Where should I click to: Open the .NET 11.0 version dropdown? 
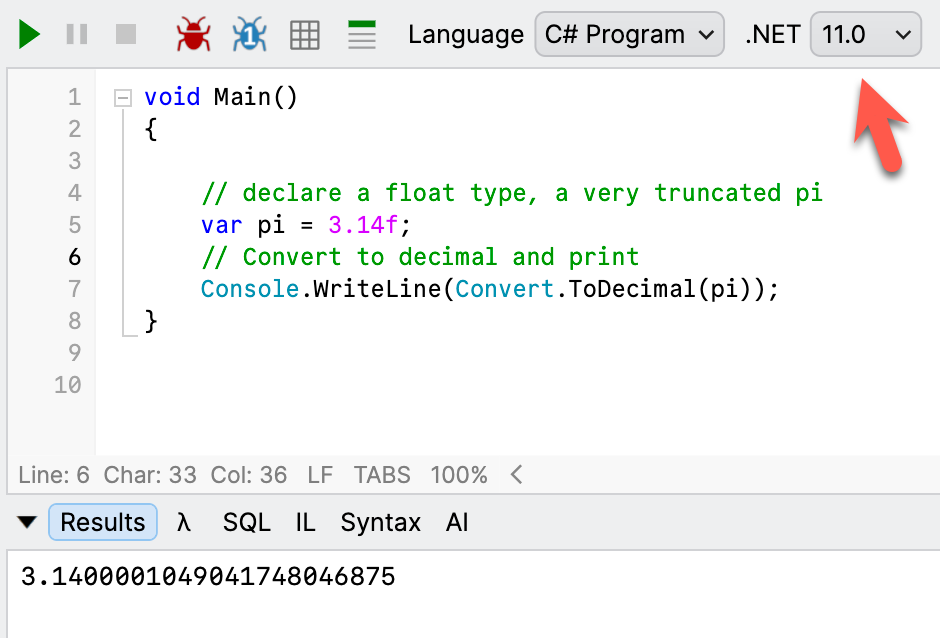[866, 34]
